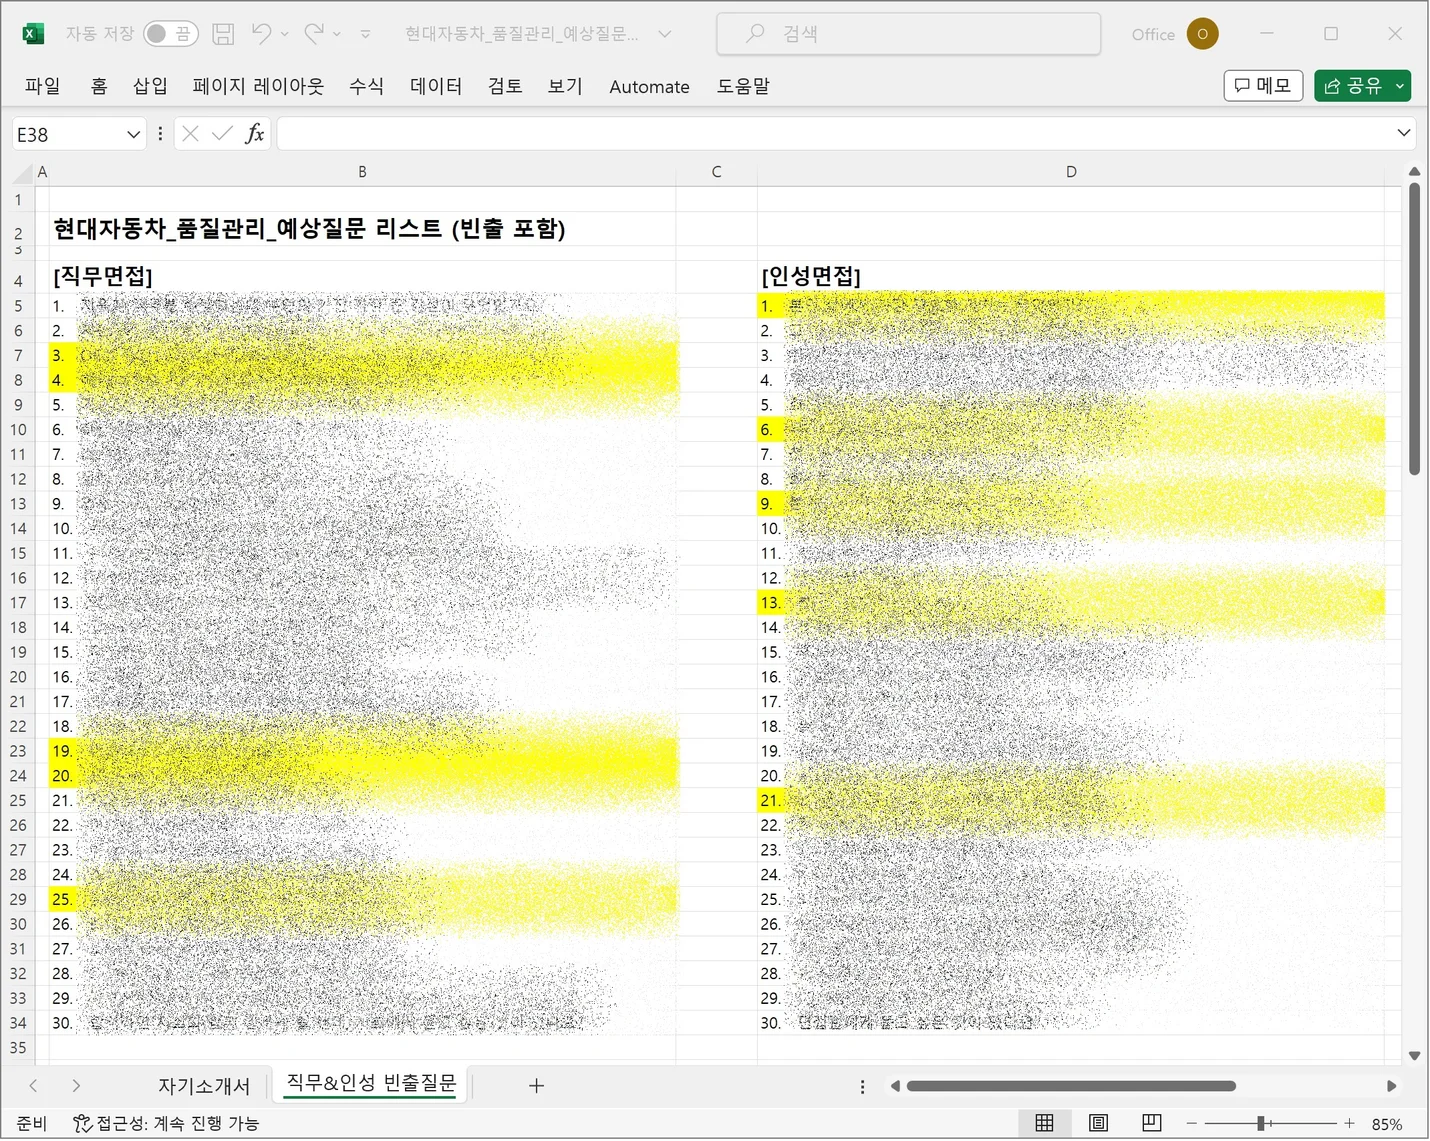Select the 직무&인성 빈출질문 sheet tab

371,1084
